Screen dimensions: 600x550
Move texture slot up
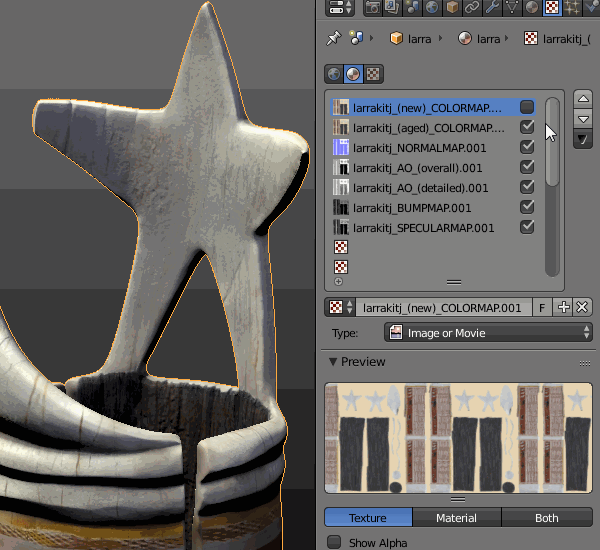tap(583, 99)
